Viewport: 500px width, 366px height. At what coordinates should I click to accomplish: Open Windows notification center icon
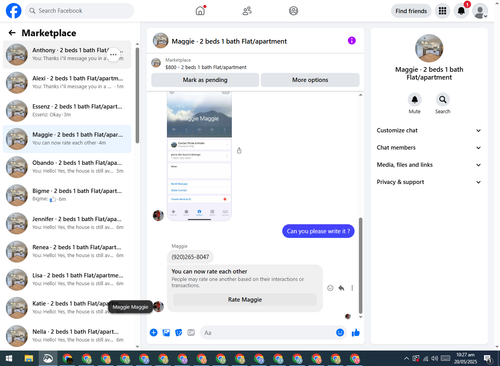488,359
